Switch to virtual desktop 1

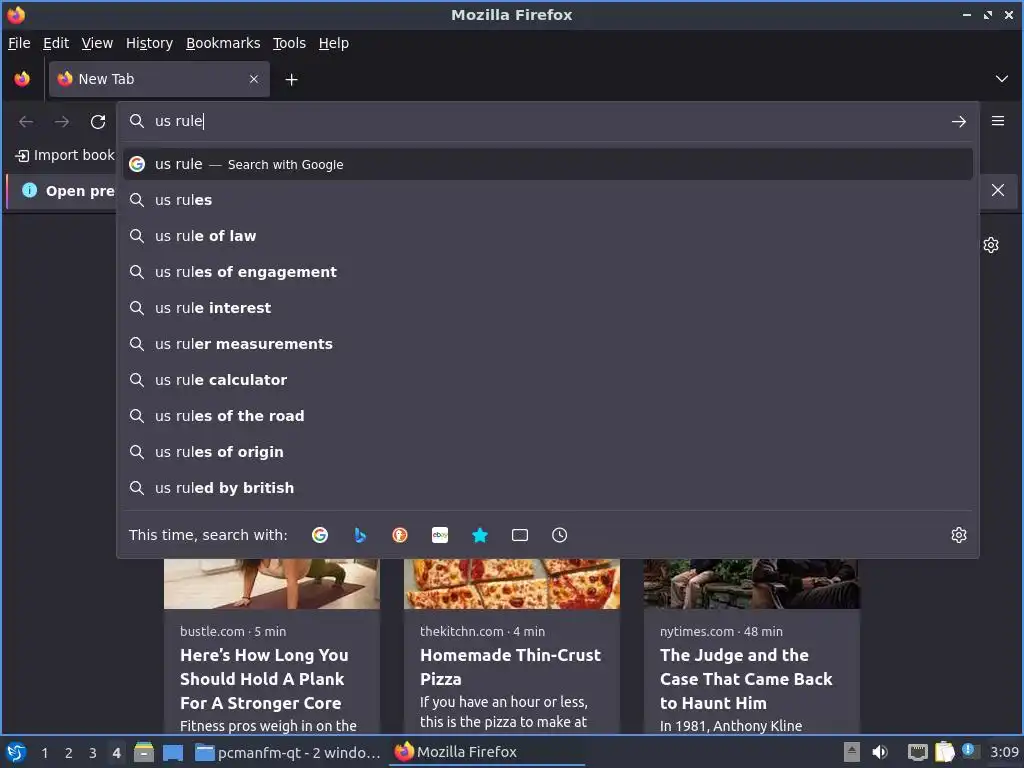click(x=44, y=753)
